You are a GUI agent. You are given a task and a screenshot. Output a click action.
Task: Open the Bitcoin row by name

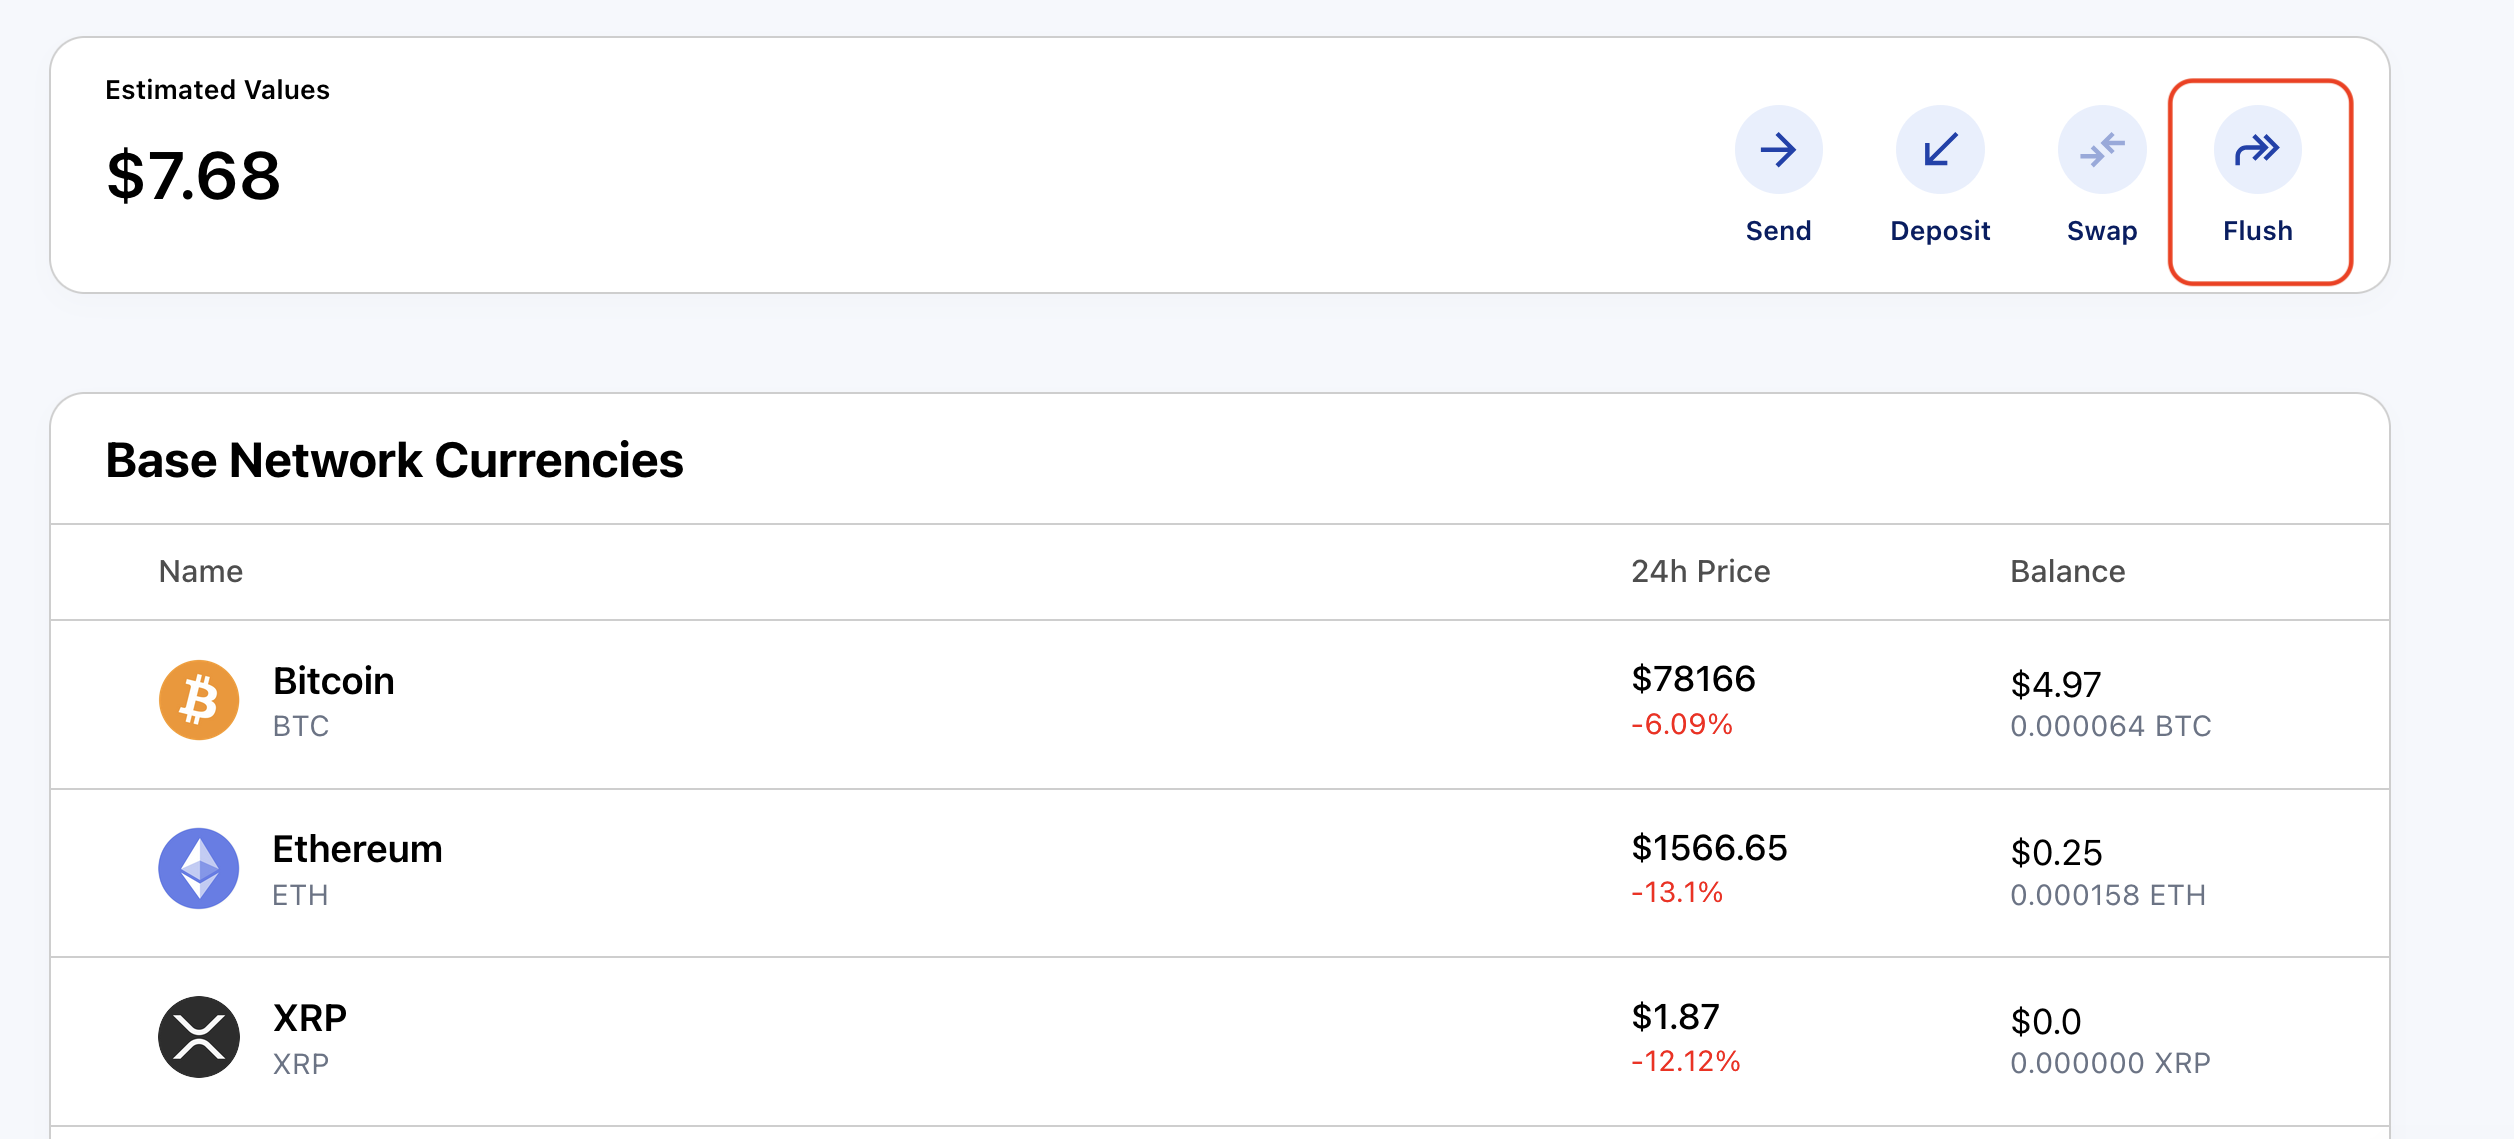(x=333, y=681)
